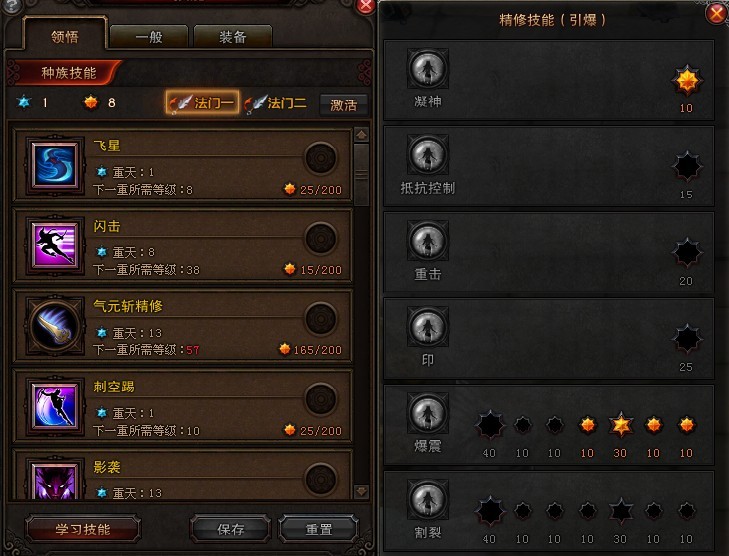Click the 学习技能 button
The height and width of the screenshot is (556, 729).
pos(83,529)
